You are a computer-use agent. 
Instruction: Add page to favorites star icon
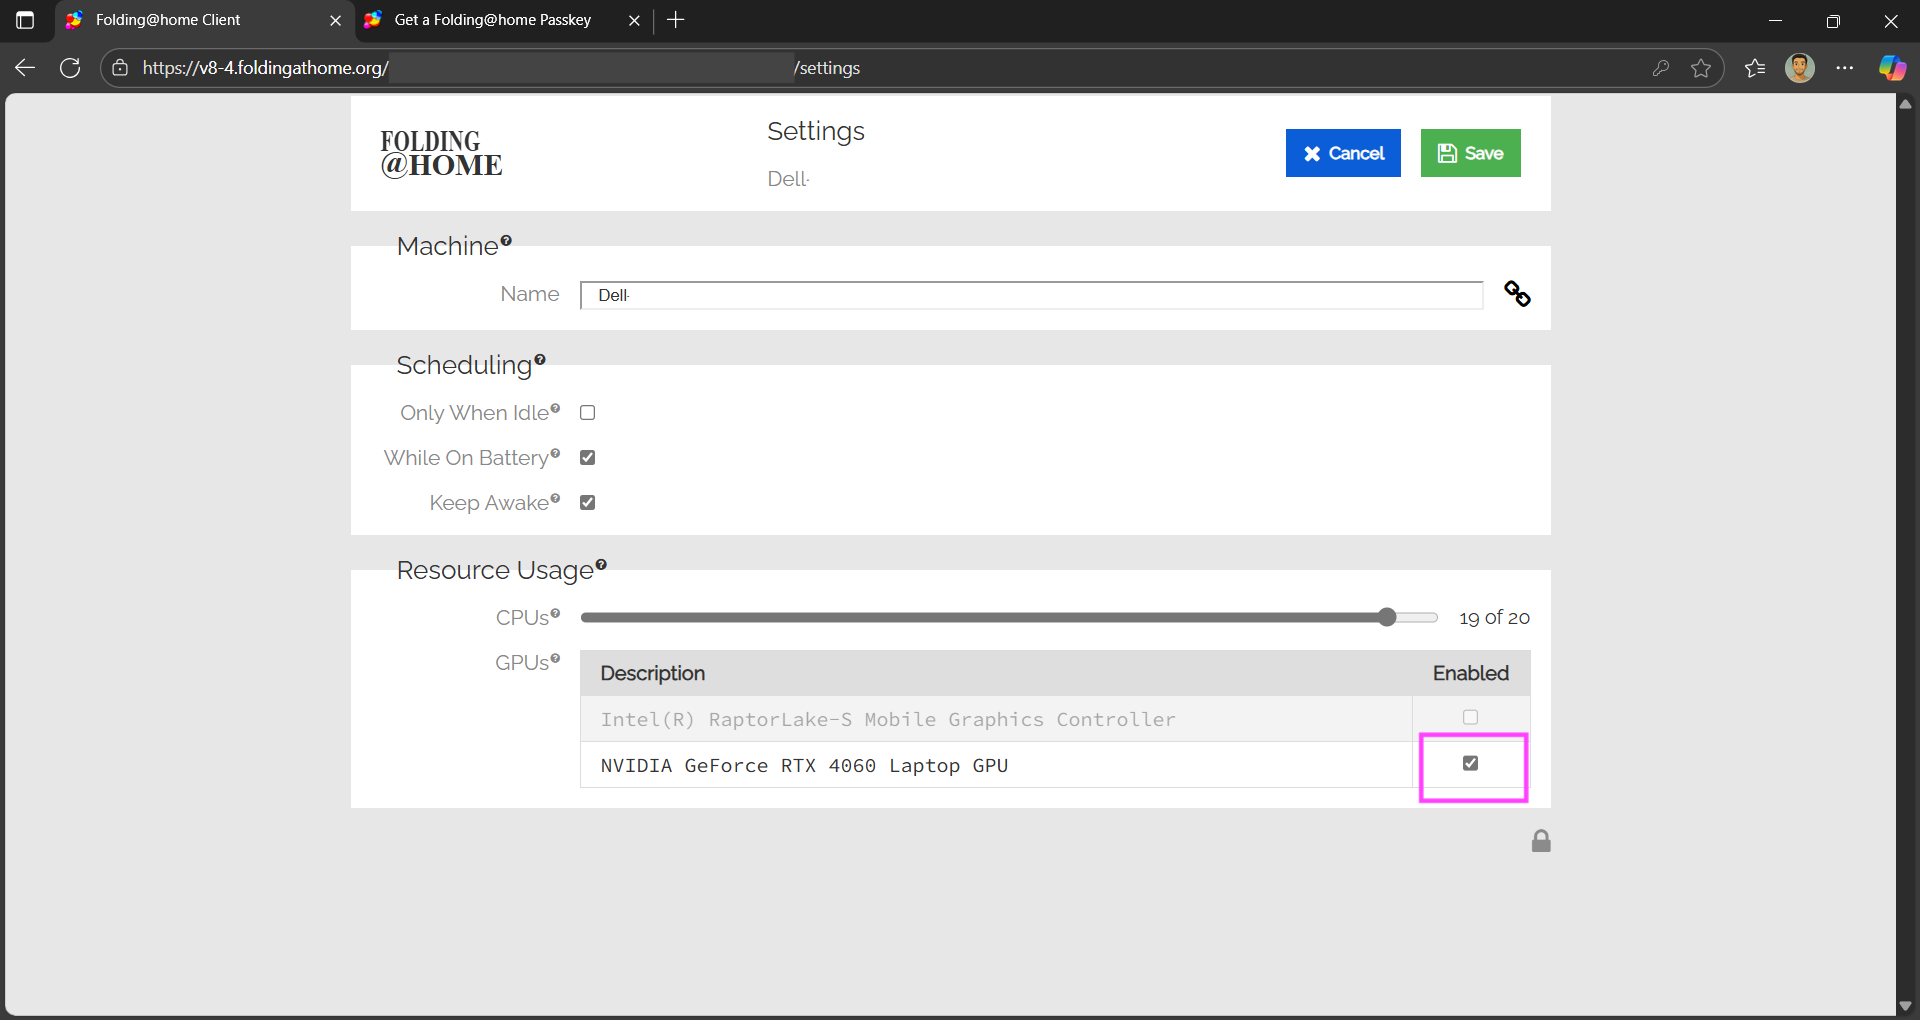click(1701, 68)
